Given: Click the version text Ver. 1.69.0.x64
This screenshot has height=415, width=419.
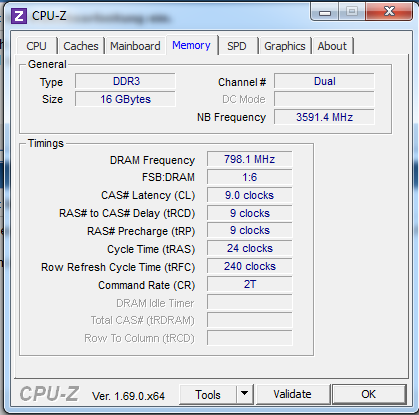Looking at the screenshot, I should point(128,396).
